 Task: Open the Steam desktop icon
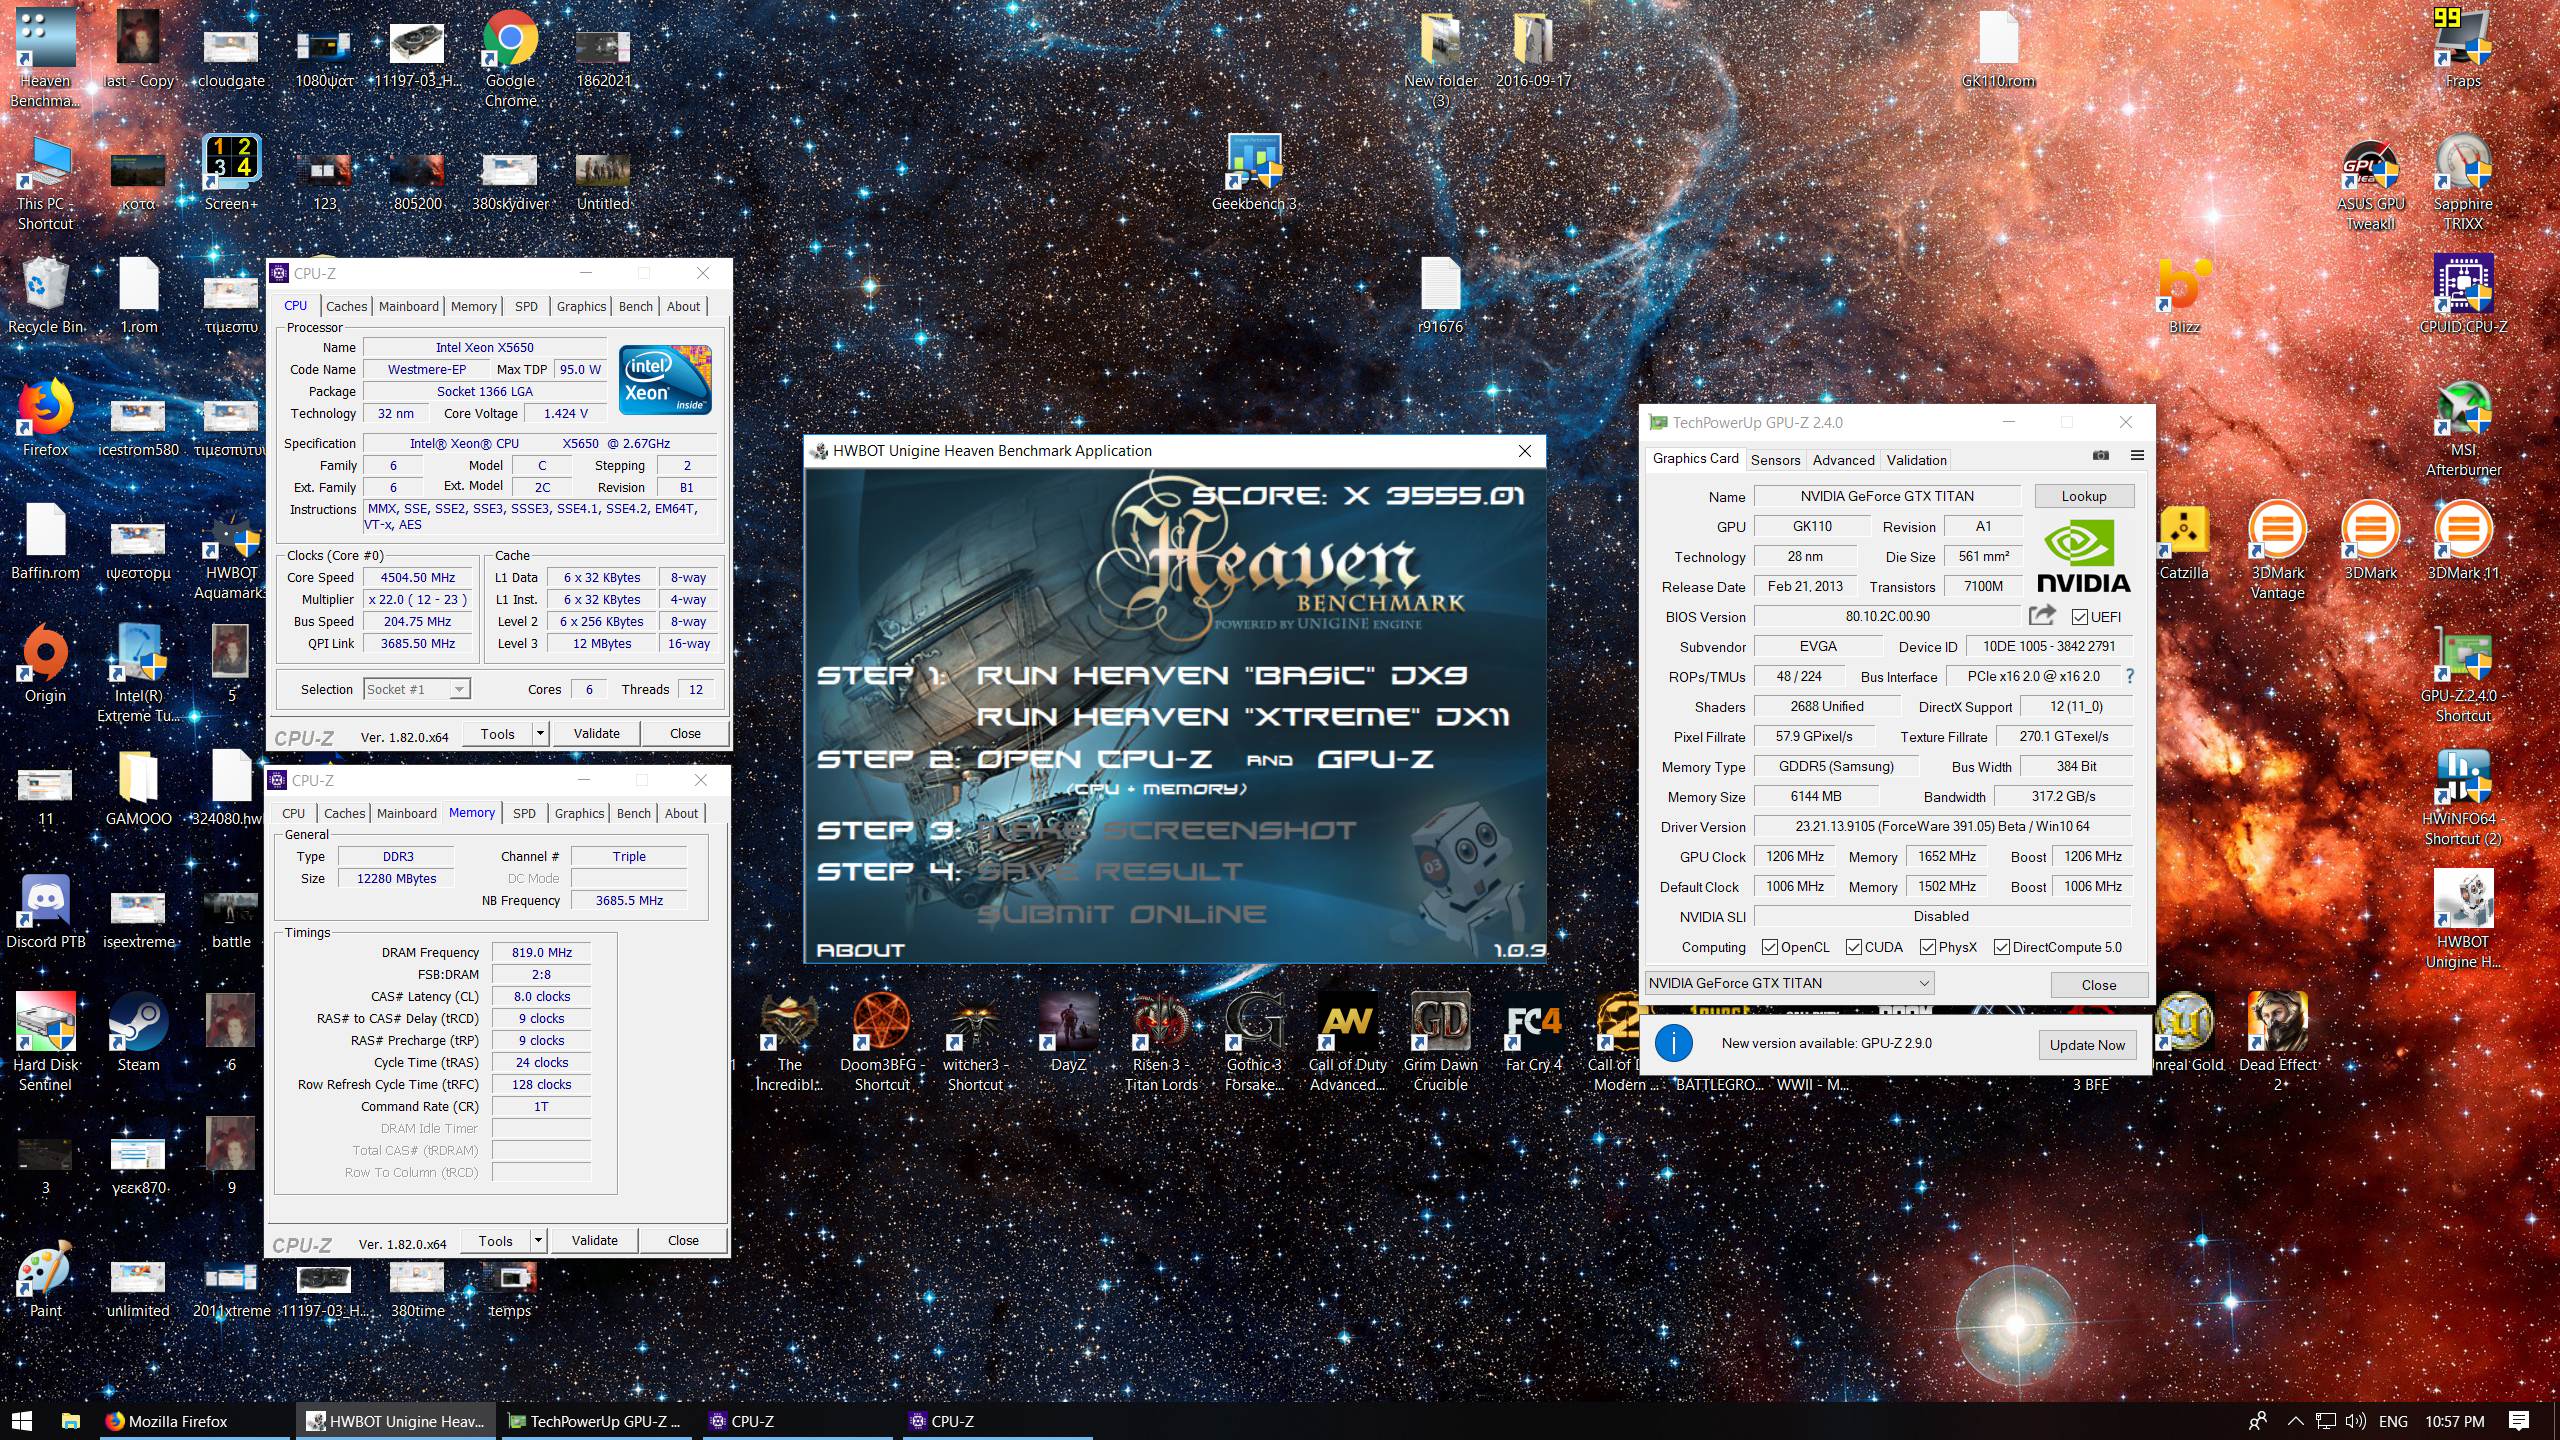138,1033
